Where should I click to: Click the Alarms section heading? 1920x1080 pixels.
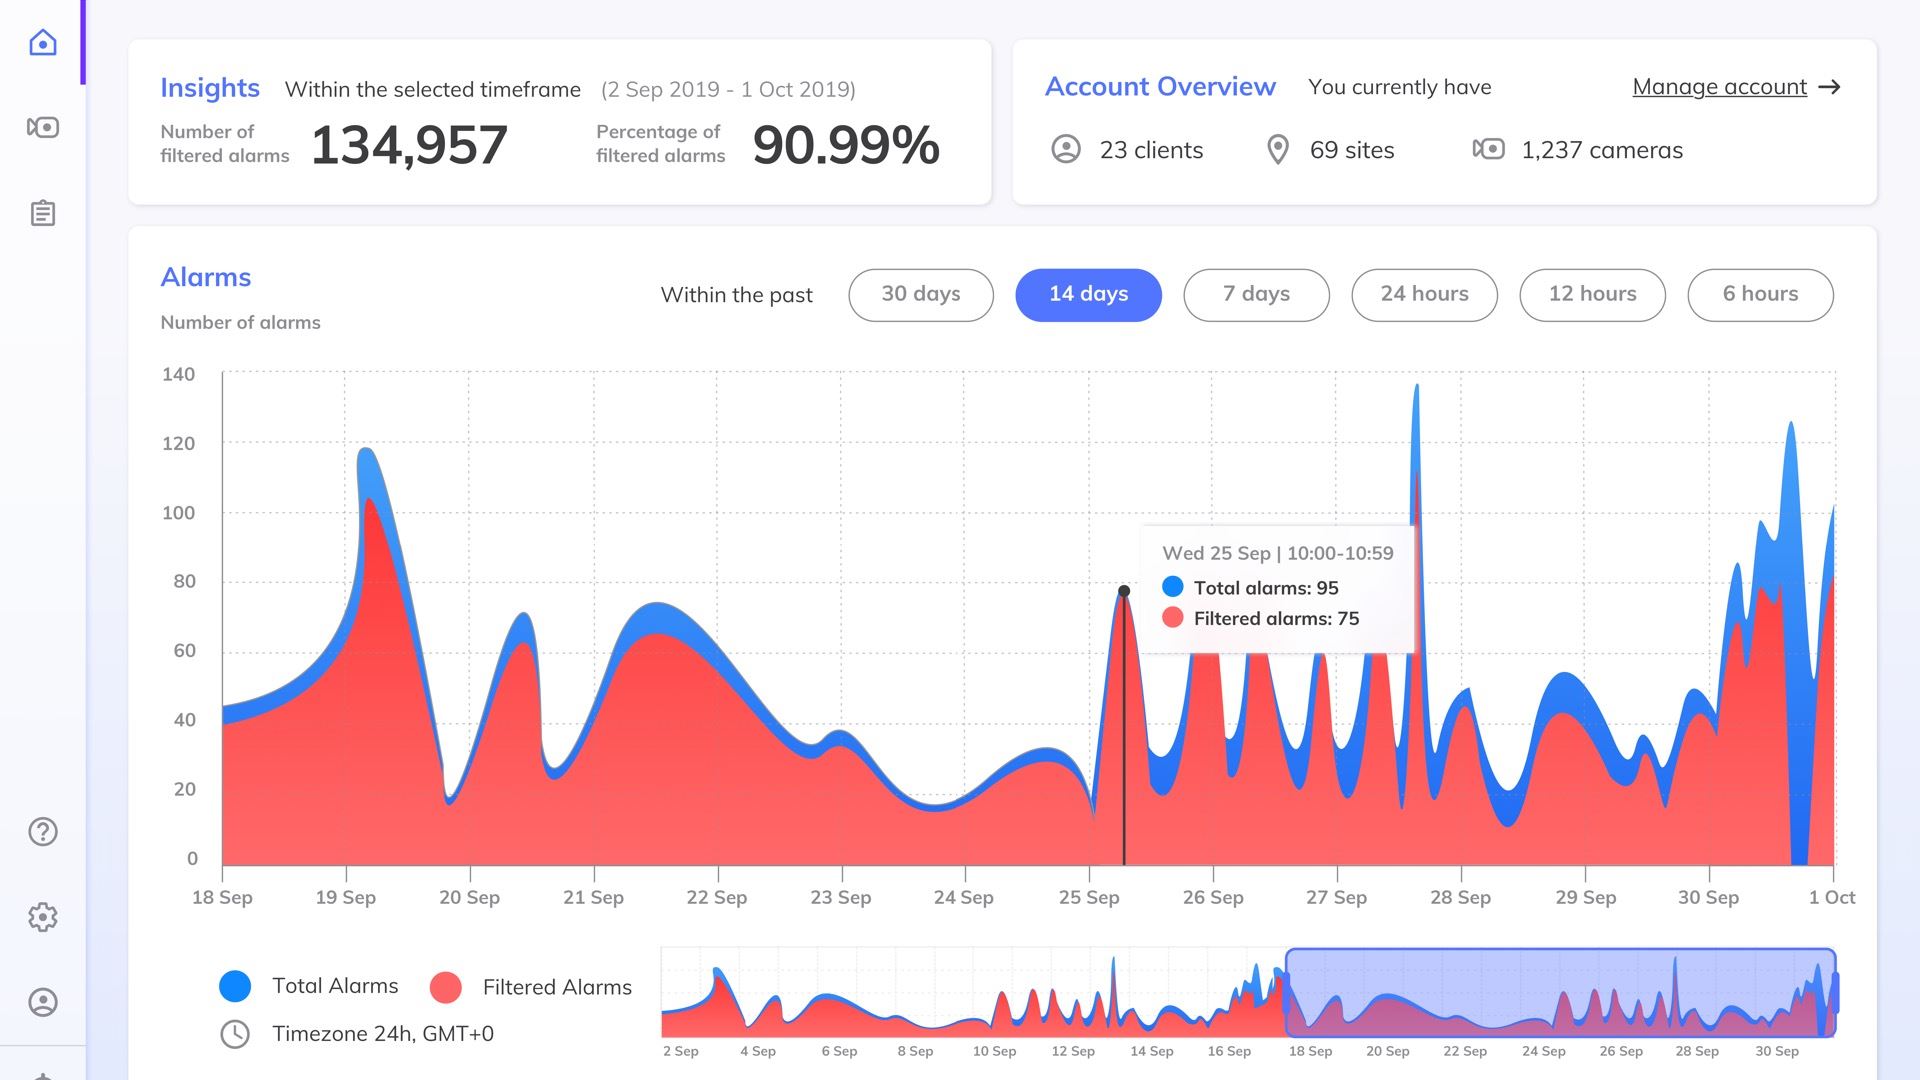click(x=206, y=277)
